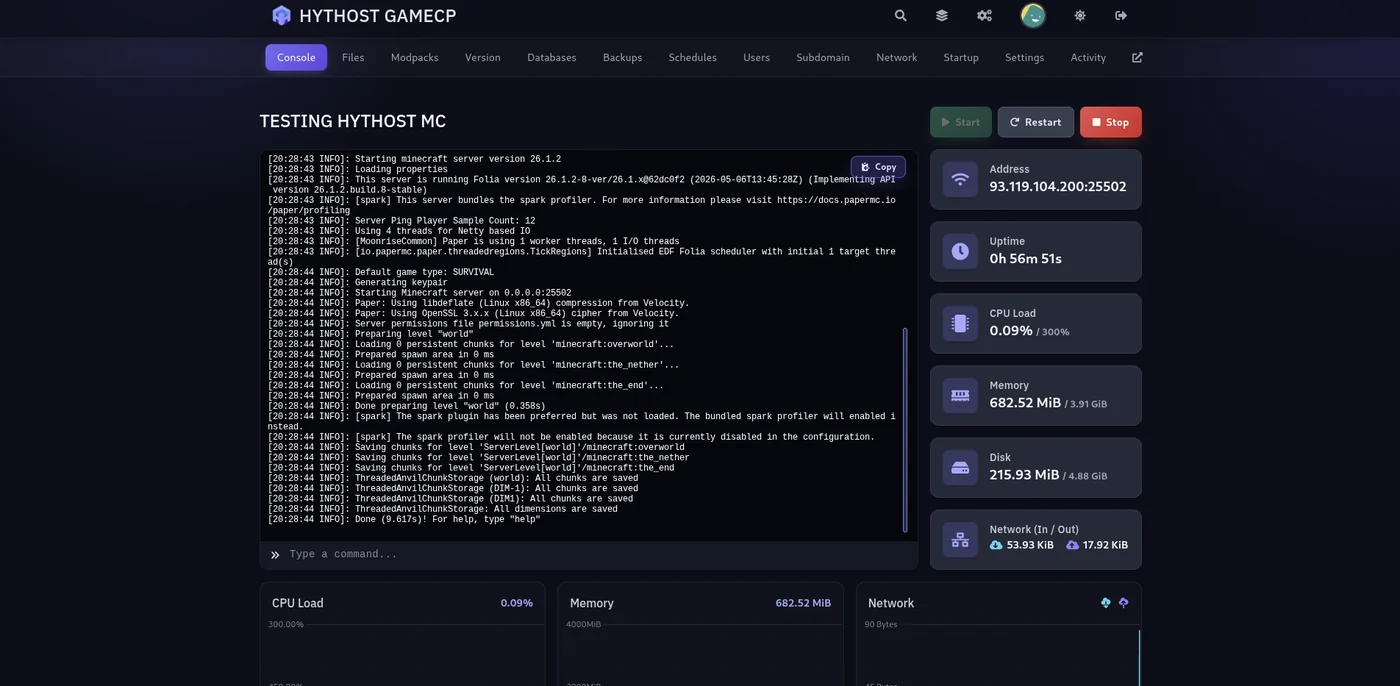
Task: Click the uptime value 0h 56m 51s
Action: (1026, 259)
